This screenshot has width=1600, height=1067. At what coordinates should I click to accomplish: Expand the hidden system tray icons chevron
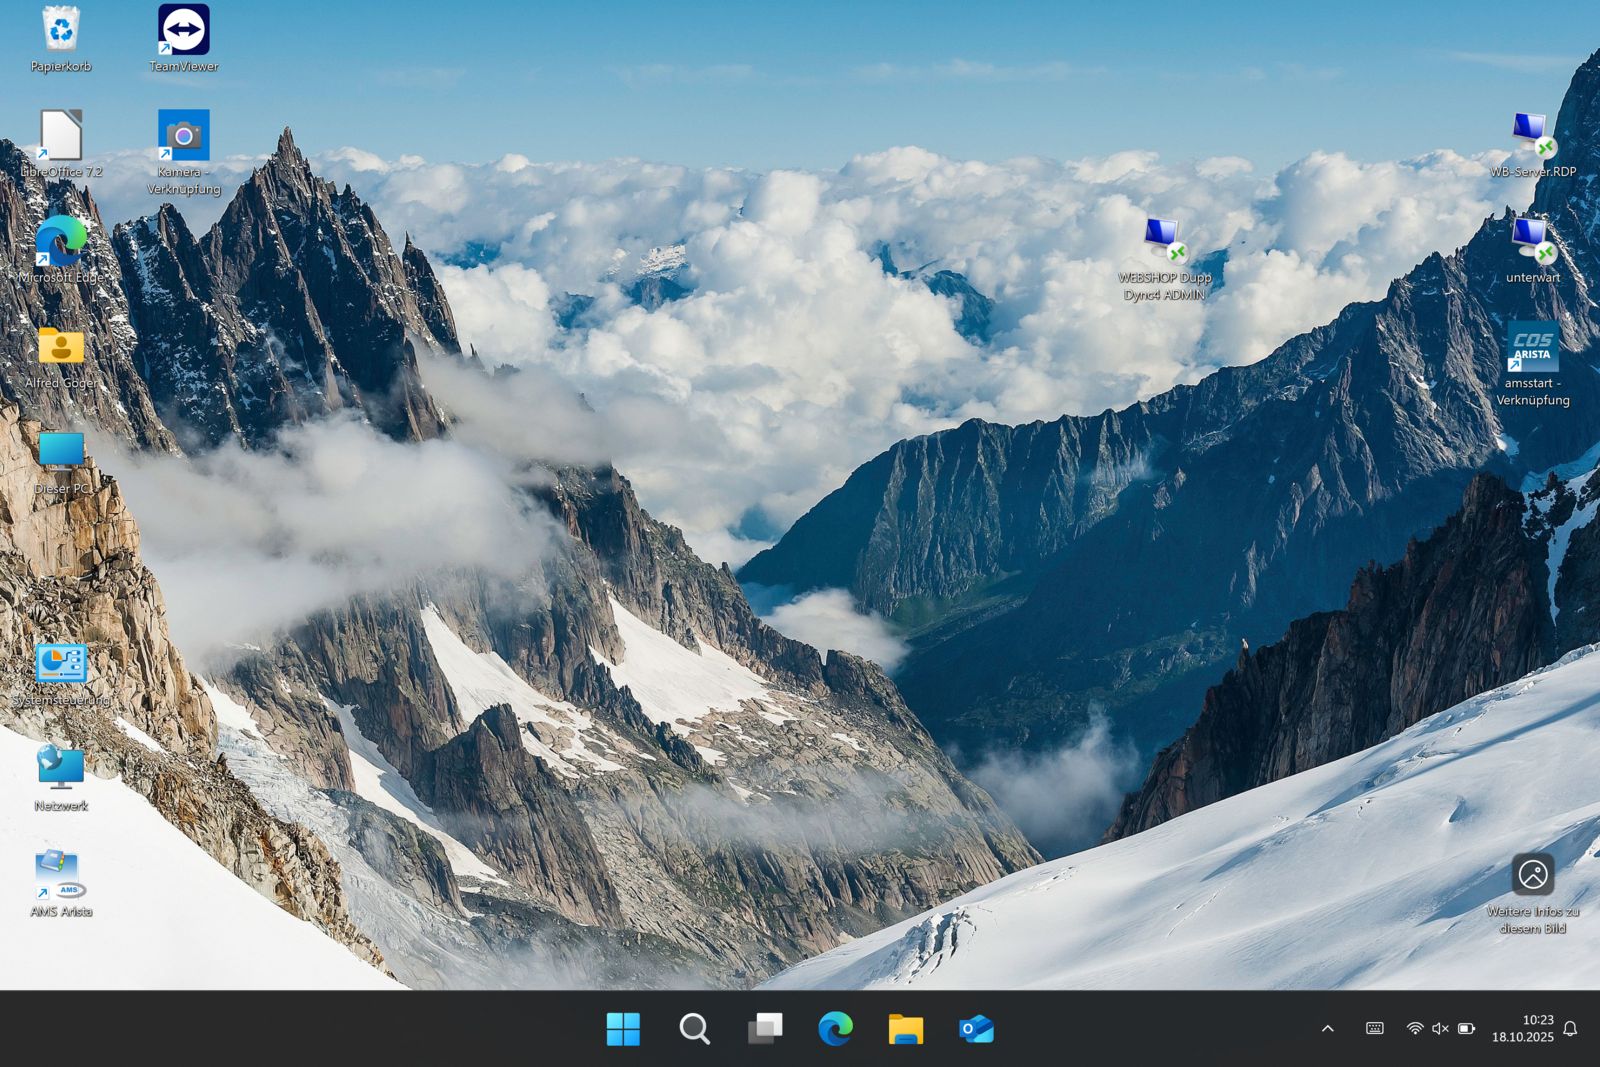click(x=1328, y=1029)
